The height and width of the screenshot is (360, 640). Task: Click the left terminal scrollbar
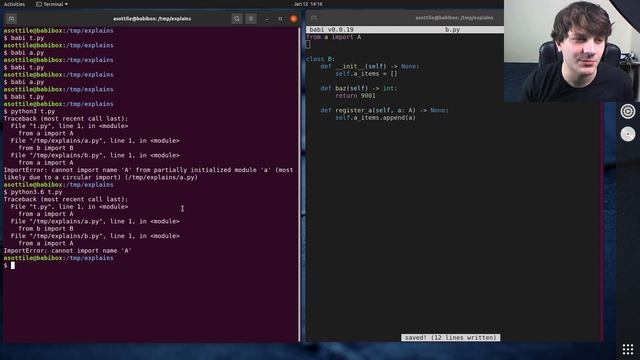[299, 184]
